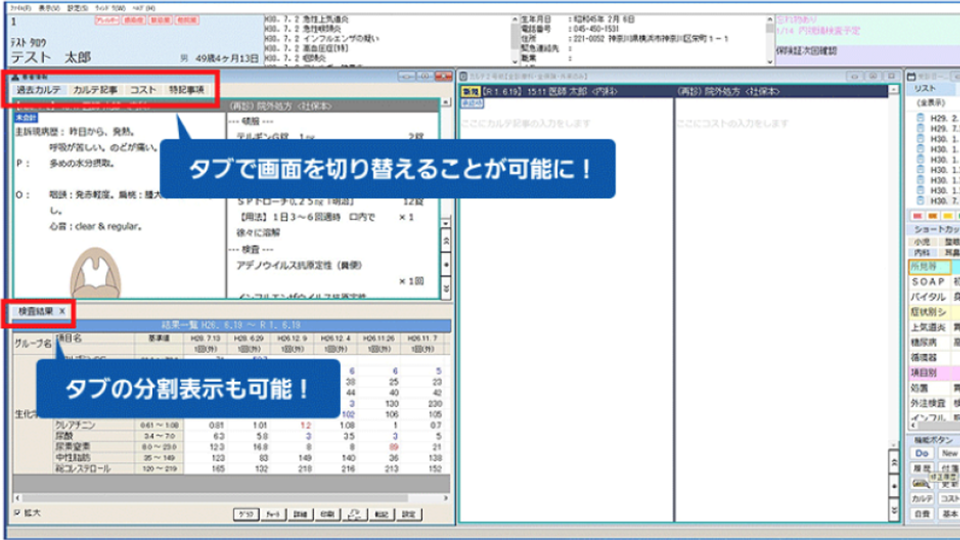Switch to the 過去カルテ tab

(x=39, y=90)
